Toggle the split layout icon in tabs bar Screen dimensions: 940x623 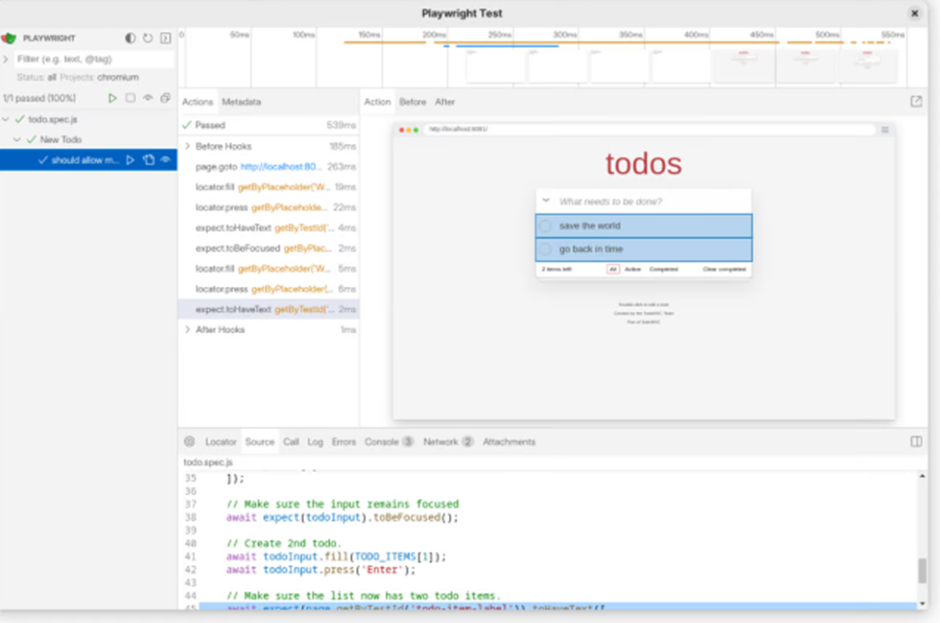coord(916,442)
